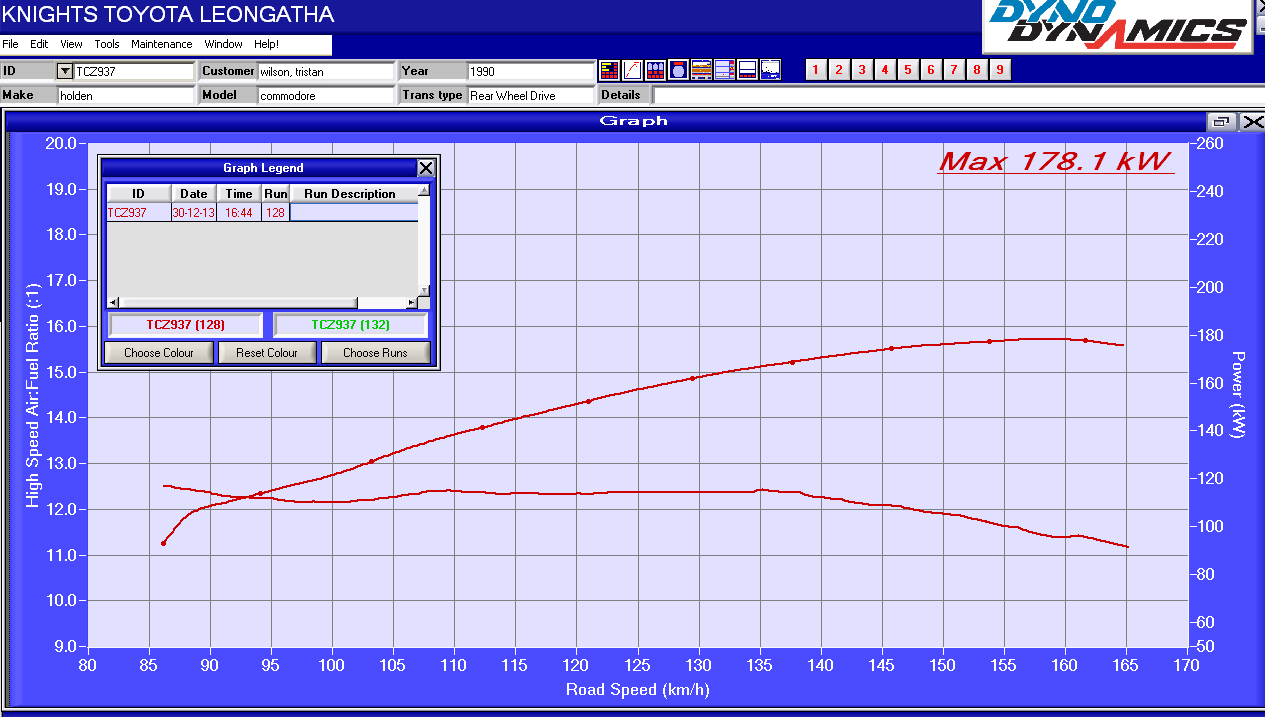Select the 30-12-13 date cell
This screenshot has width=1265, height=717.
click(194, 213)
